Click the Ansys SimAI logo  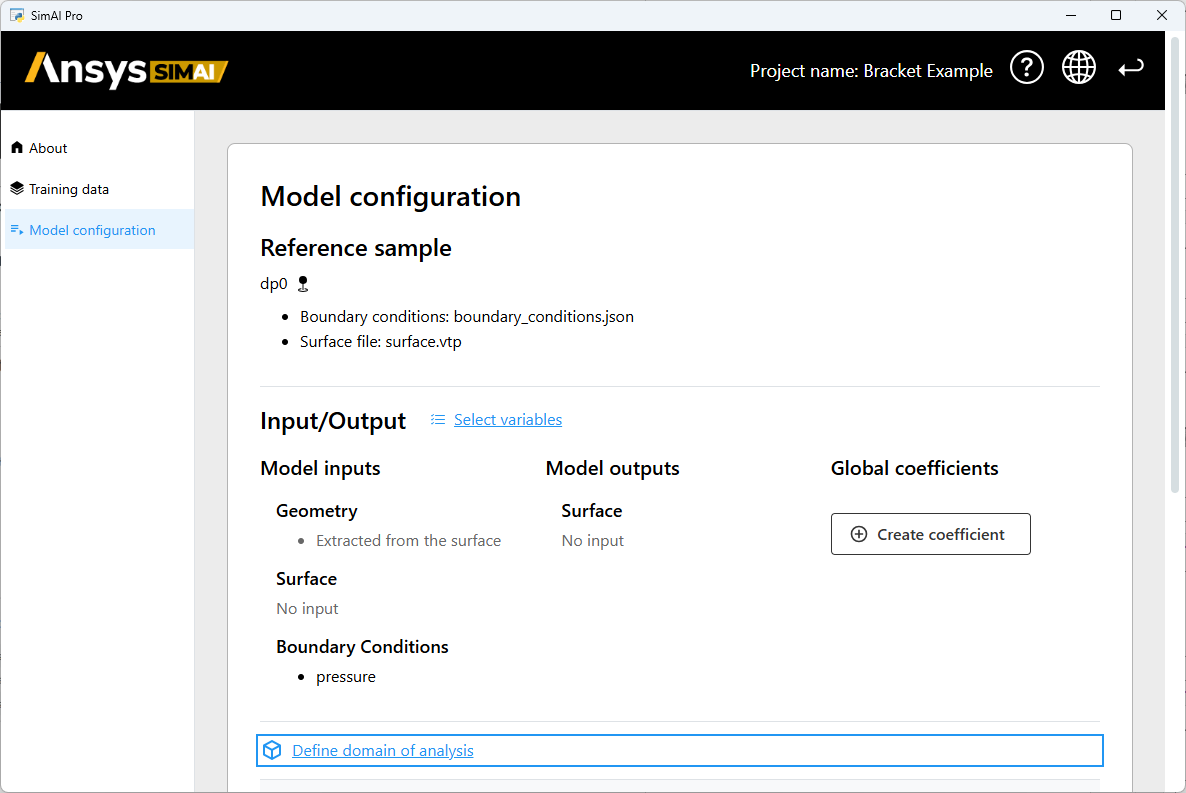[x=127, y=70]
